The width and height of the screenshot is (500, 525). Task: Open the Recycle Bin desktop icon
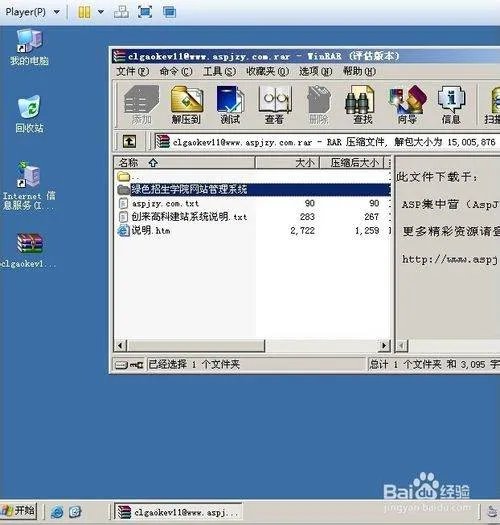(x=29, y=114)
